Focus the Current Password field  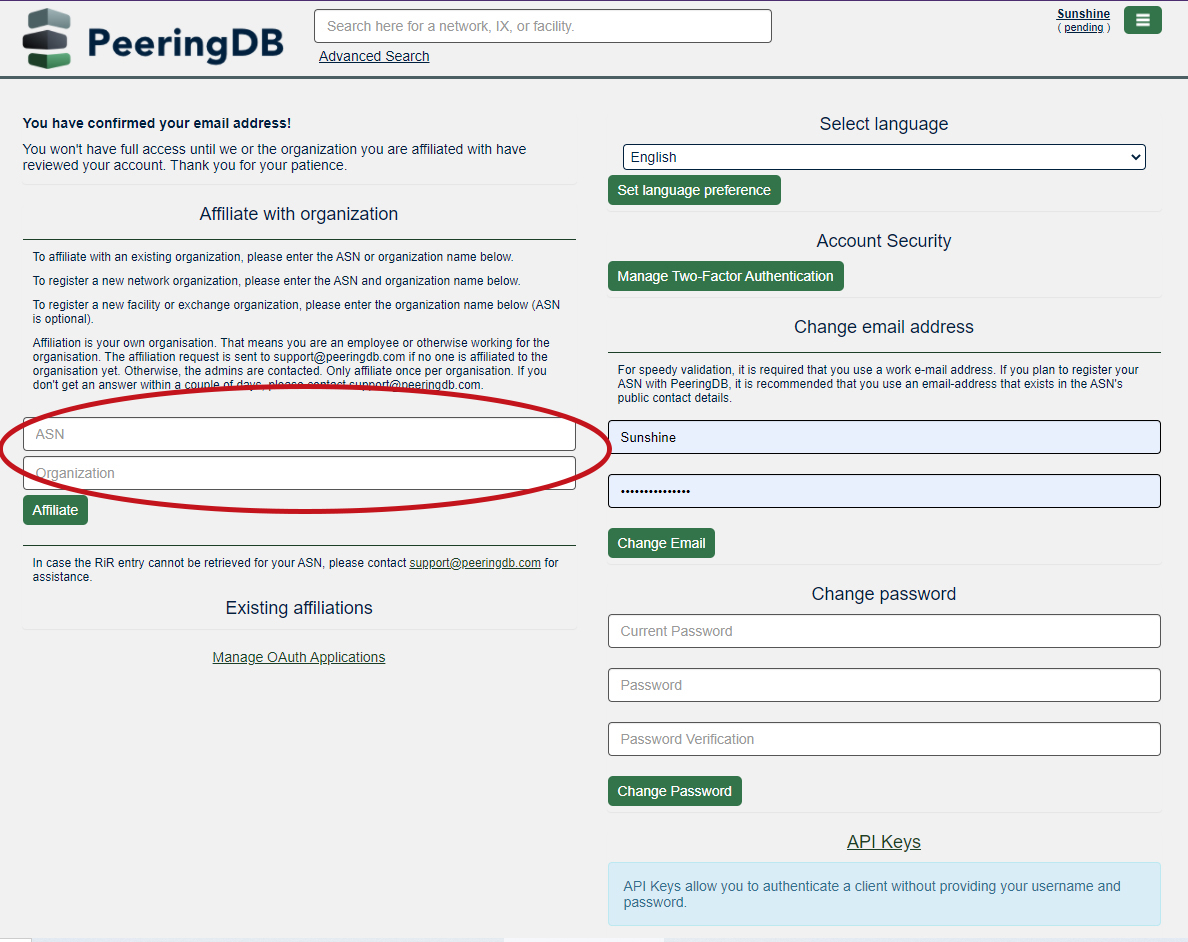tap(883, 631)
